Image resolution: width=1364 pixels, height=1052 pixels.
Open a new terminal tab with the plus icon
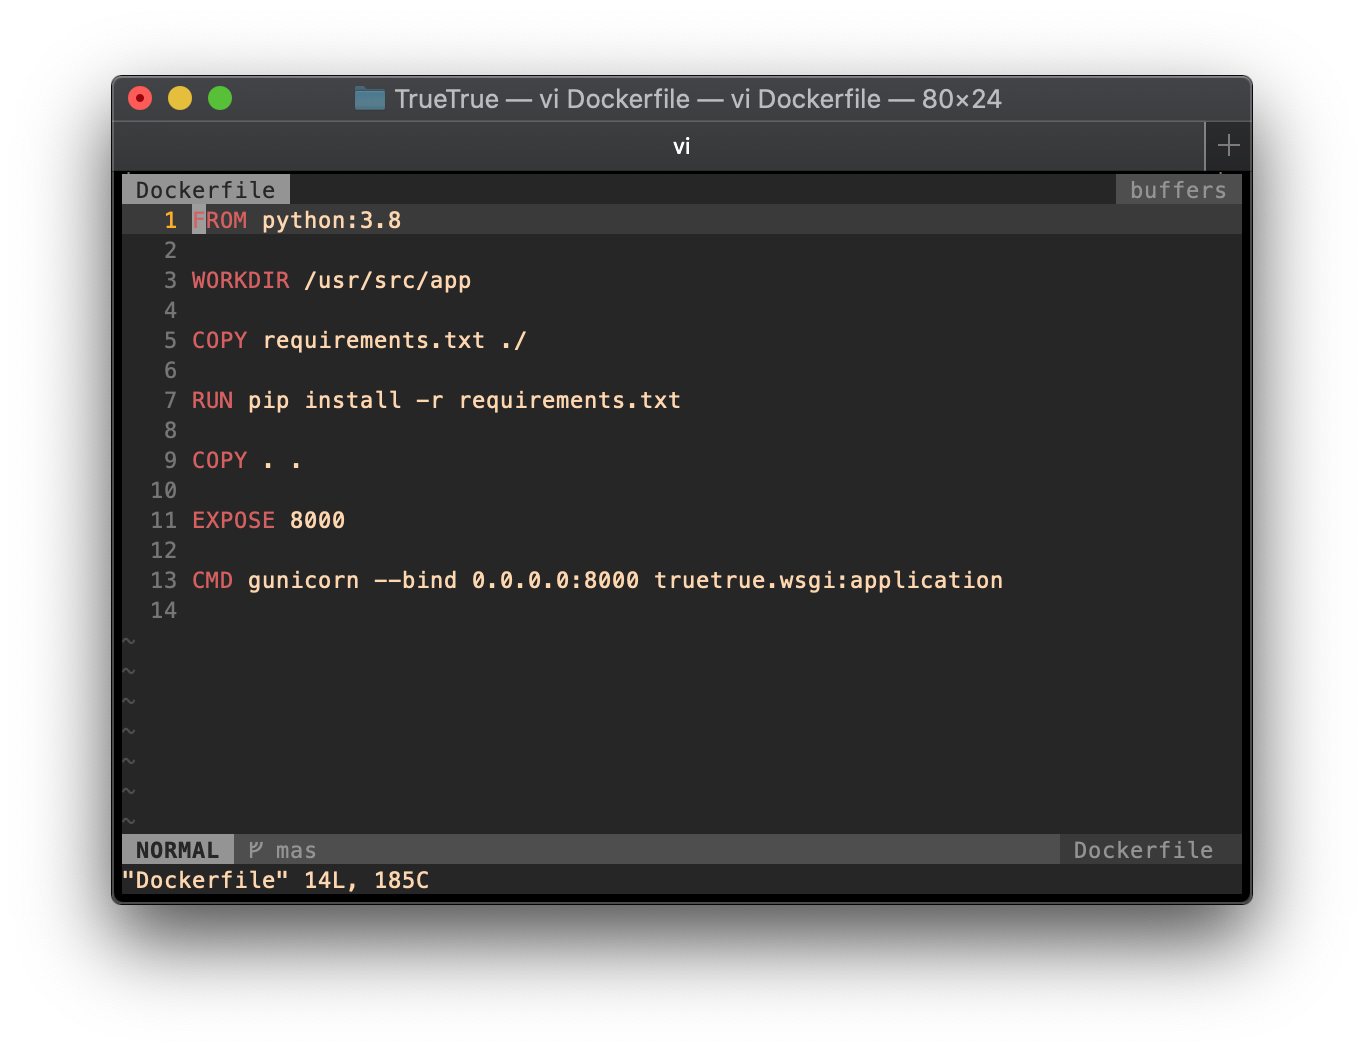[x=1228, y=146]
